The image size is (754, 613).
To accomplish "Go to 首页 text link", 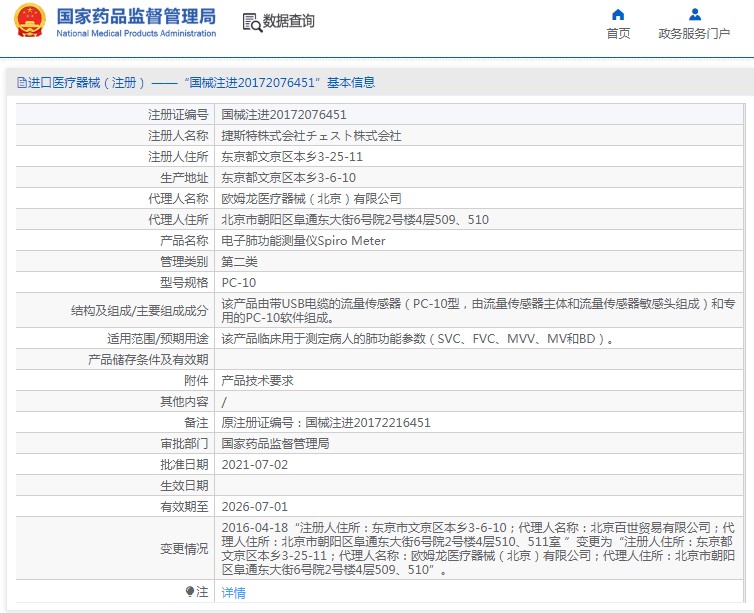I will pyautogui.click(x=618, y=33).
